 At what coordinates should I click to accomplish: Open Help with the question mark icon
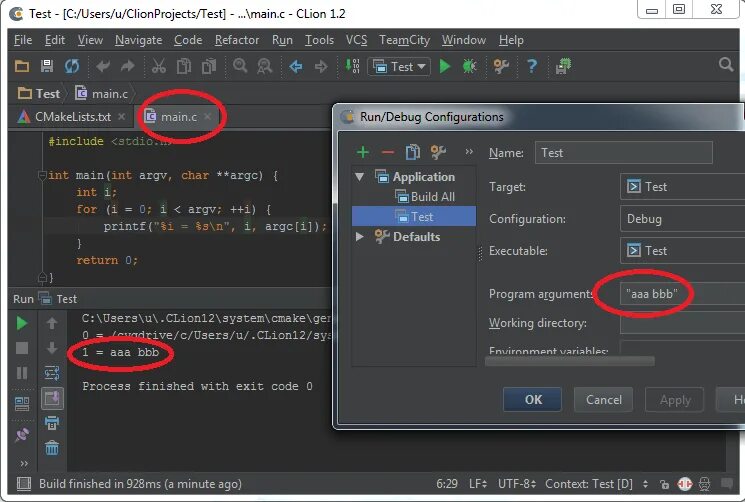[x=532, y=66]
